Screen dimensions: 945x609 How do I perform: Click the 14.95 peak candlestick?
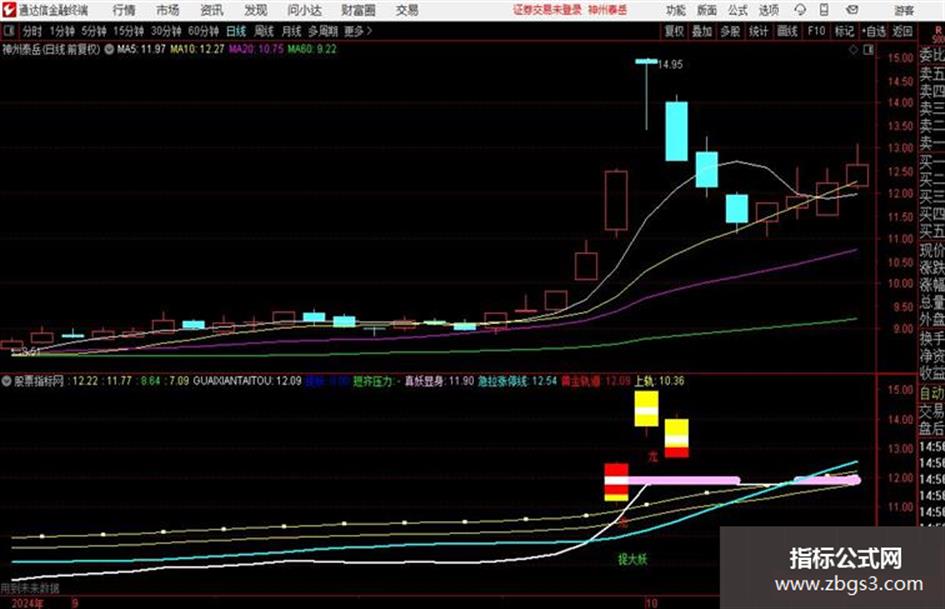[647, 94]
